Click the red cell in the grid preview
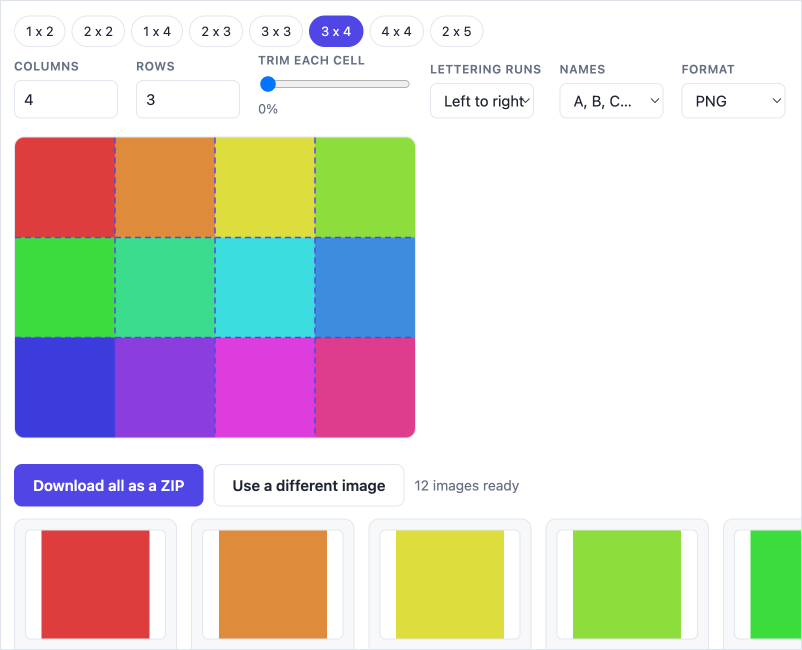 pos(65,187)
